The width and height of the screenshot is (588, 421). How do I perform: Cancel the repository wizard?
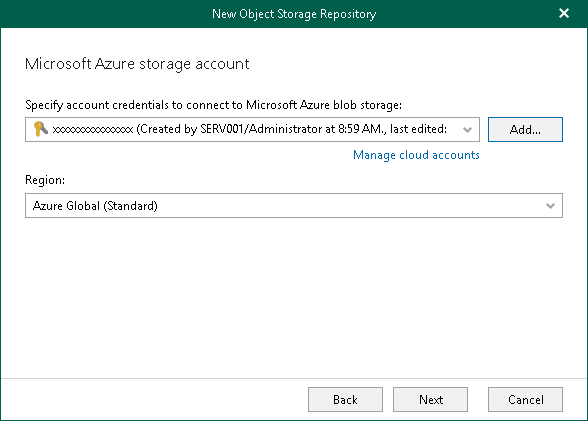(x=525, y=400)
